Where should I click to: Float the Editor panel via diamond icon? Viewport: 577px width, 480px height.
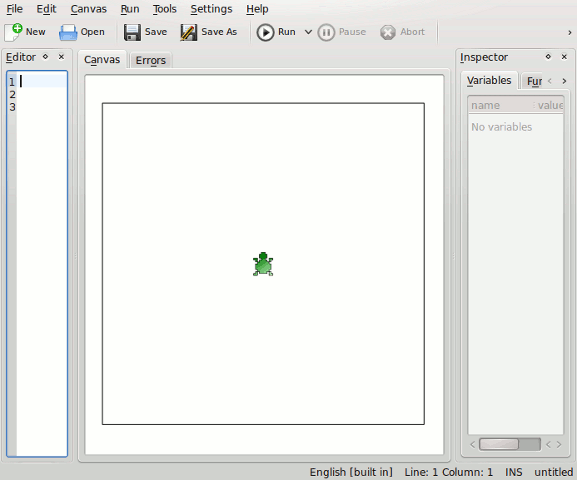point(45,57)
